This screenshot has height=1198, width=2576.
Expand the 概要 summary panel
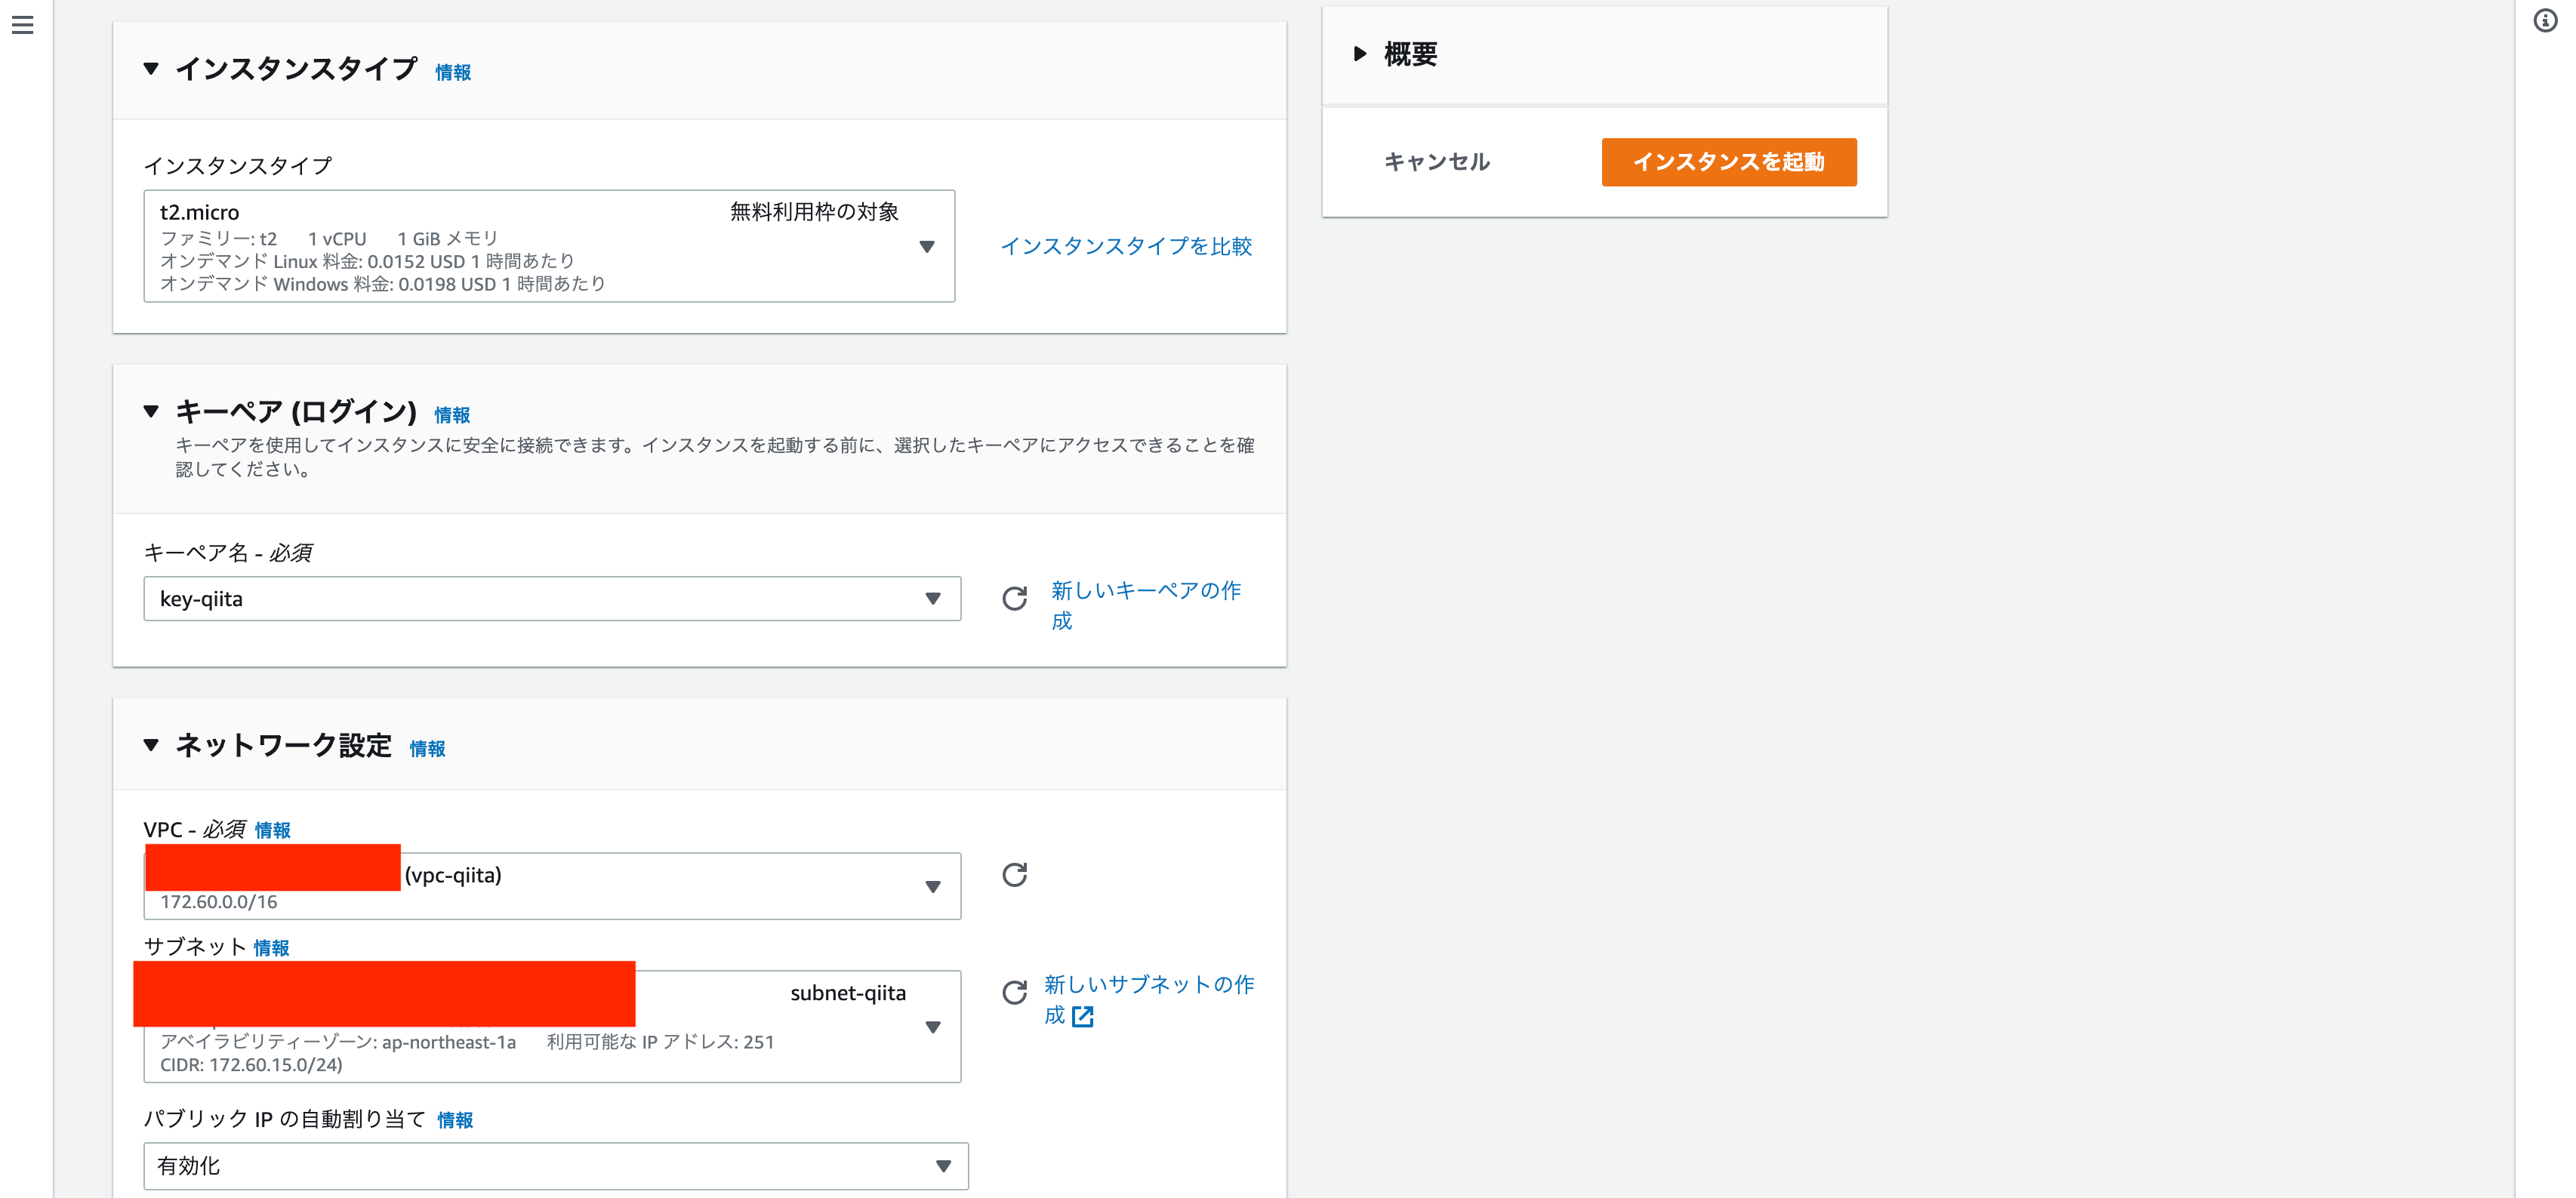pos(1358,55)
